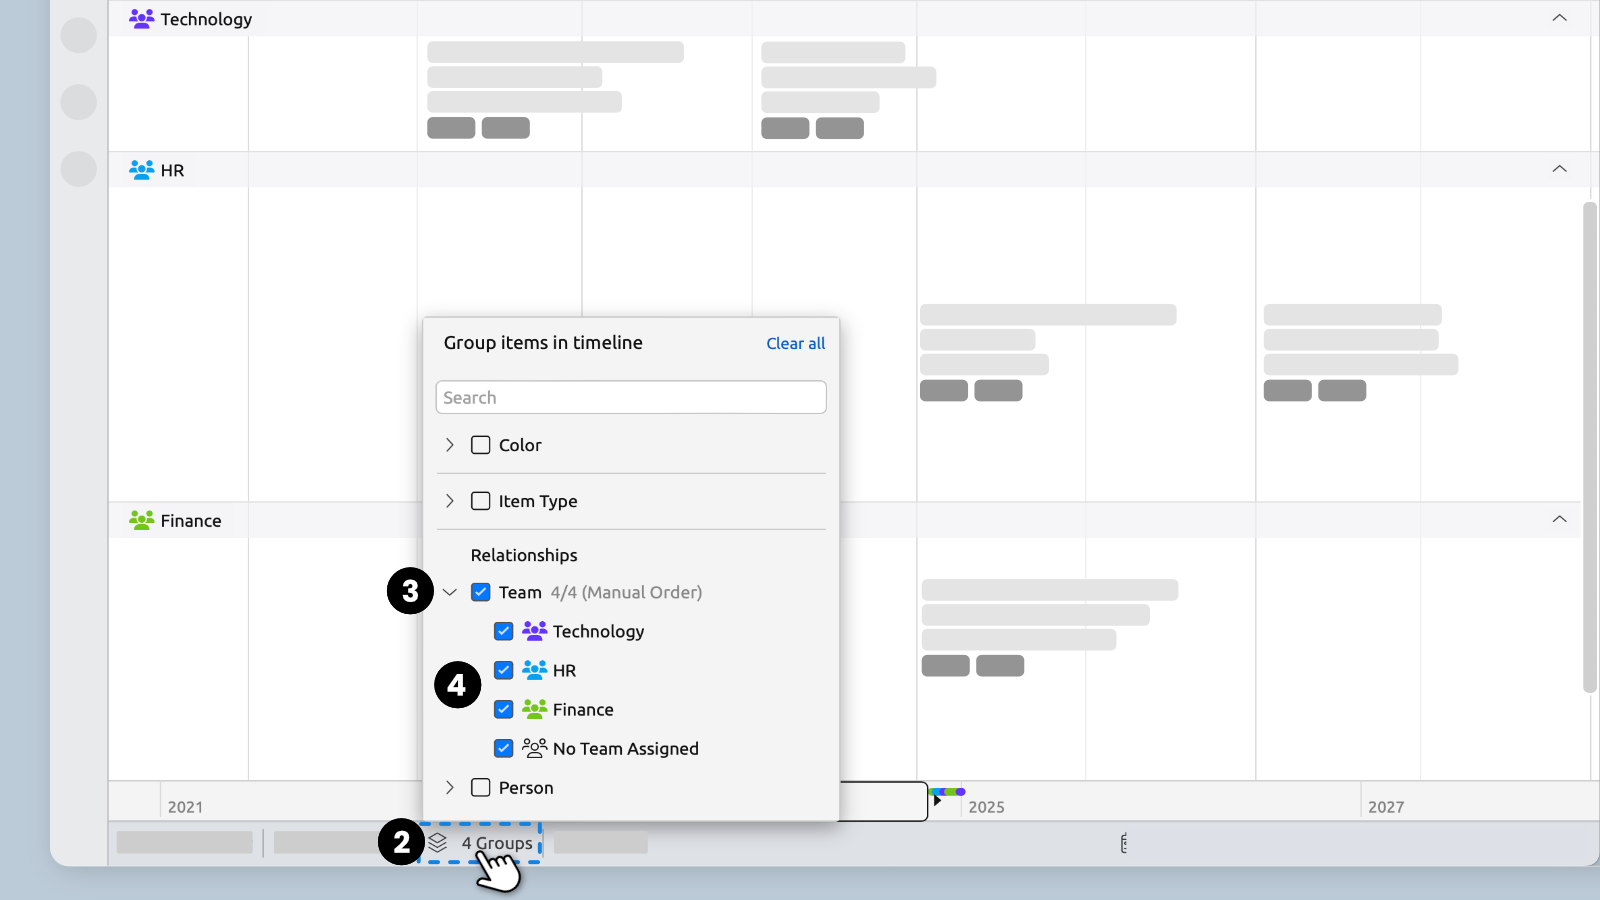Collapse the Technology timeline section

1559,18
